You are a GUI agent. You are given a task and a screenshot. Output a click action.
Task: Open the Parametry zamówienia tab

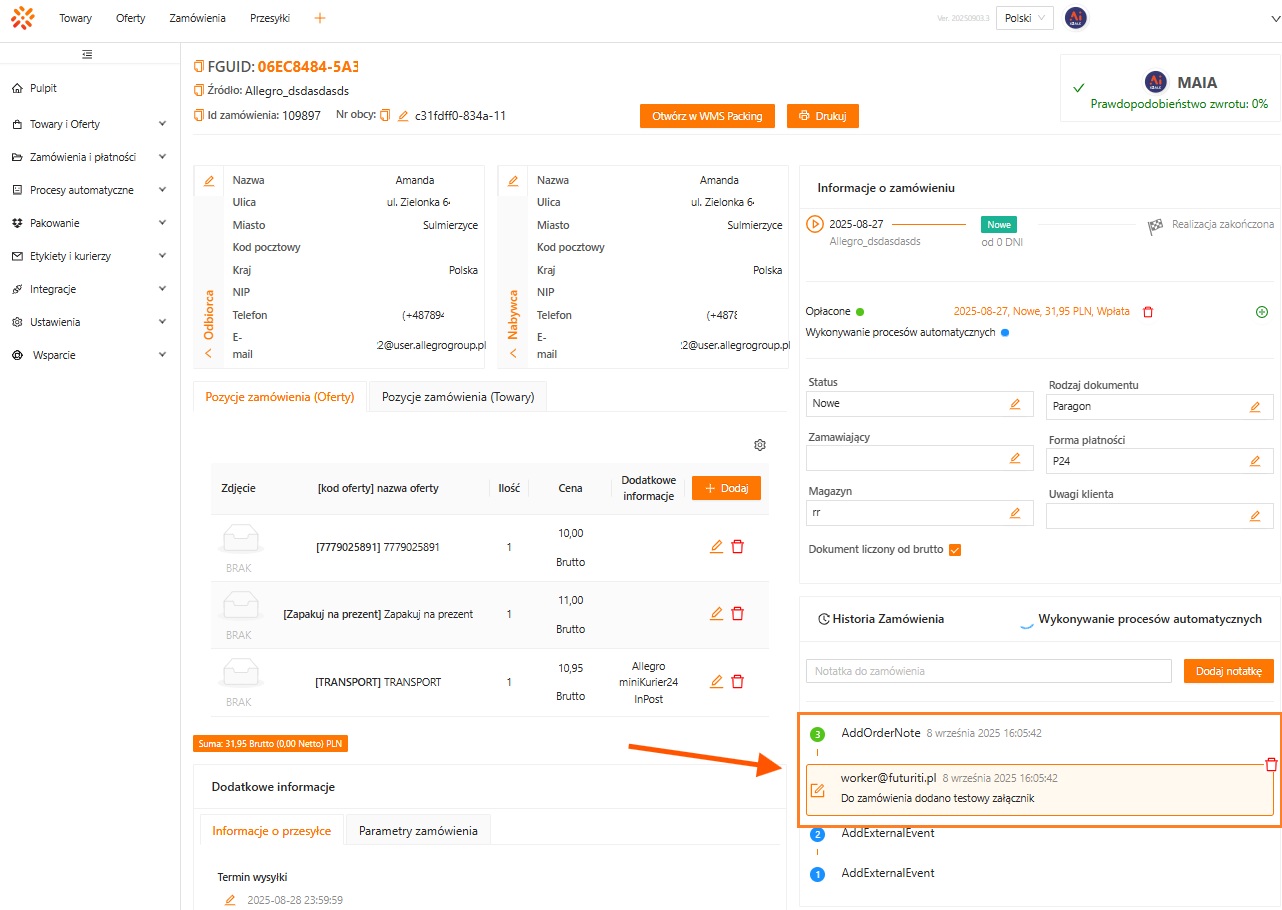point(418,831)
